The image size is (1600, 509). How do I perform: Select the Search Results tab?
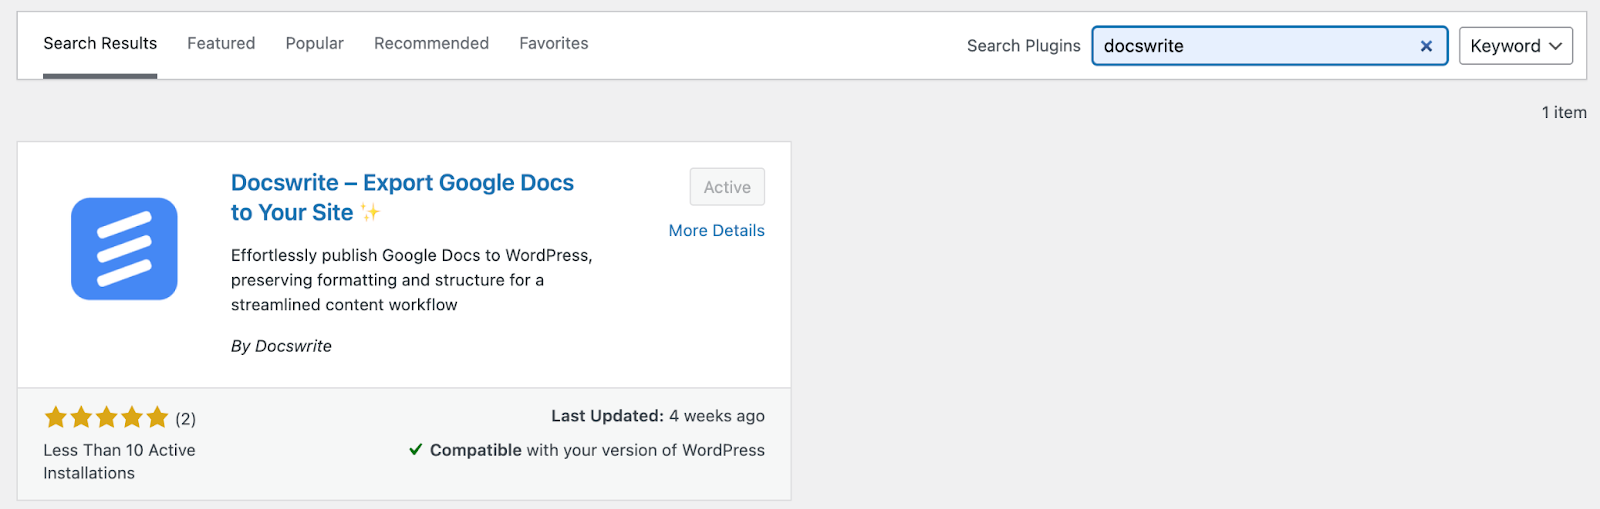pyautogui.click(x=100, y=43)
